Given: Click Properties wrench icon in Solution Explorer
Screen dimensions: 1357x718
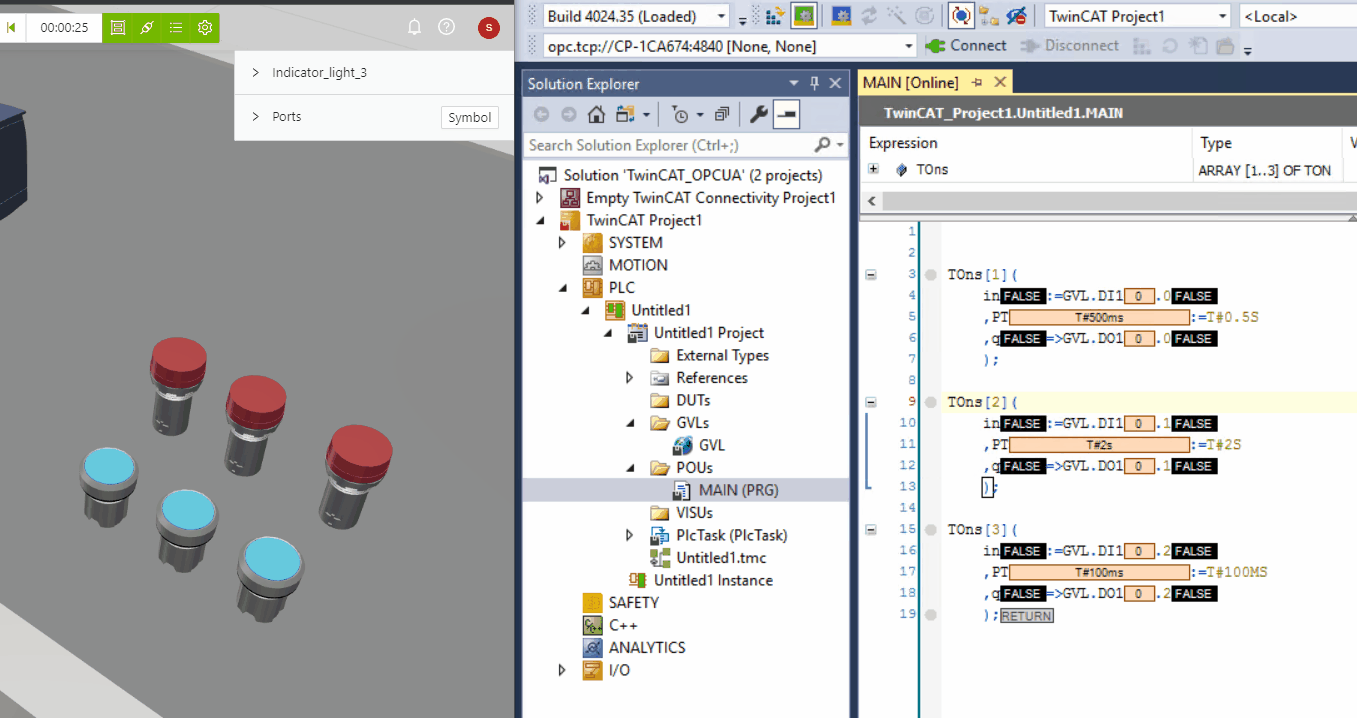Looking at the screenshot, I should coord(758,114).
